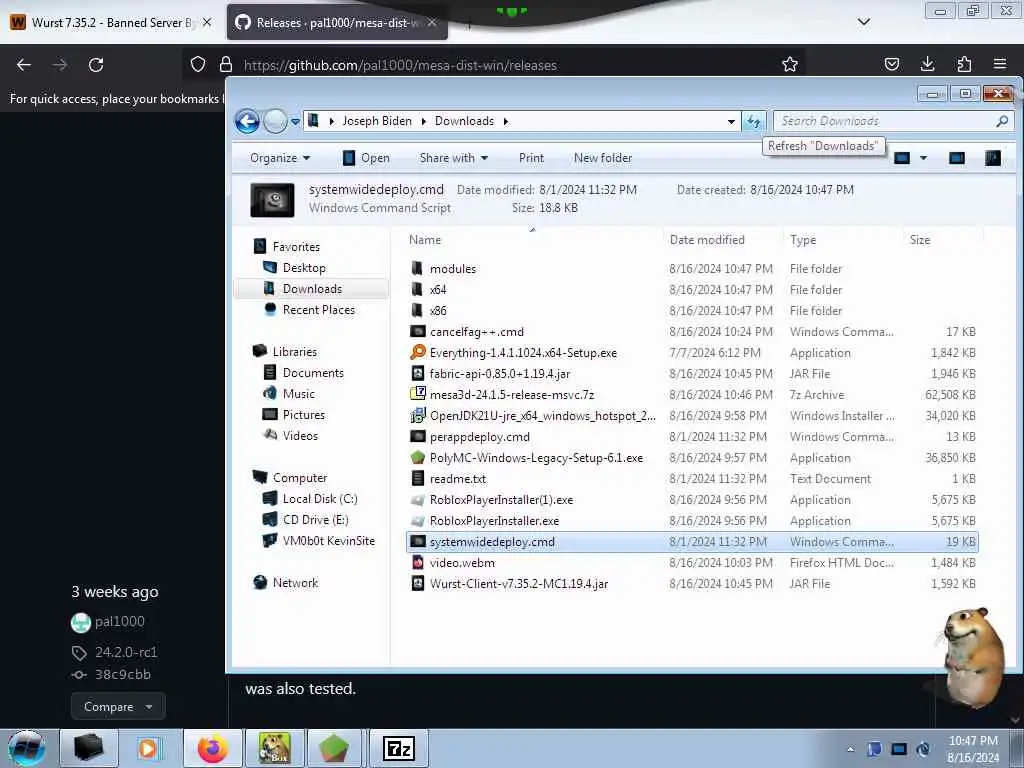
Task: Refresh the Downloads folder
Action: click(754, 121)
